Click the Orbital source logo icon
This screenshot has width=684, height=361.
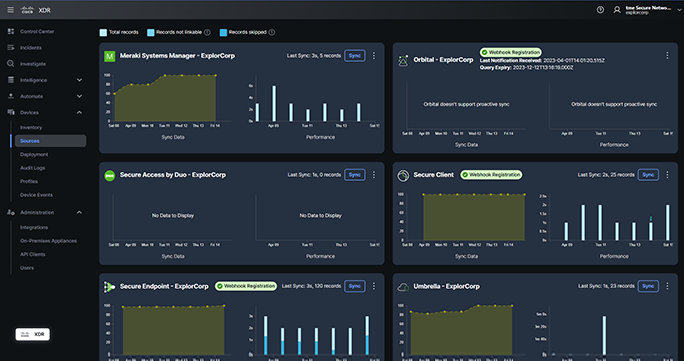click(403, 60)
